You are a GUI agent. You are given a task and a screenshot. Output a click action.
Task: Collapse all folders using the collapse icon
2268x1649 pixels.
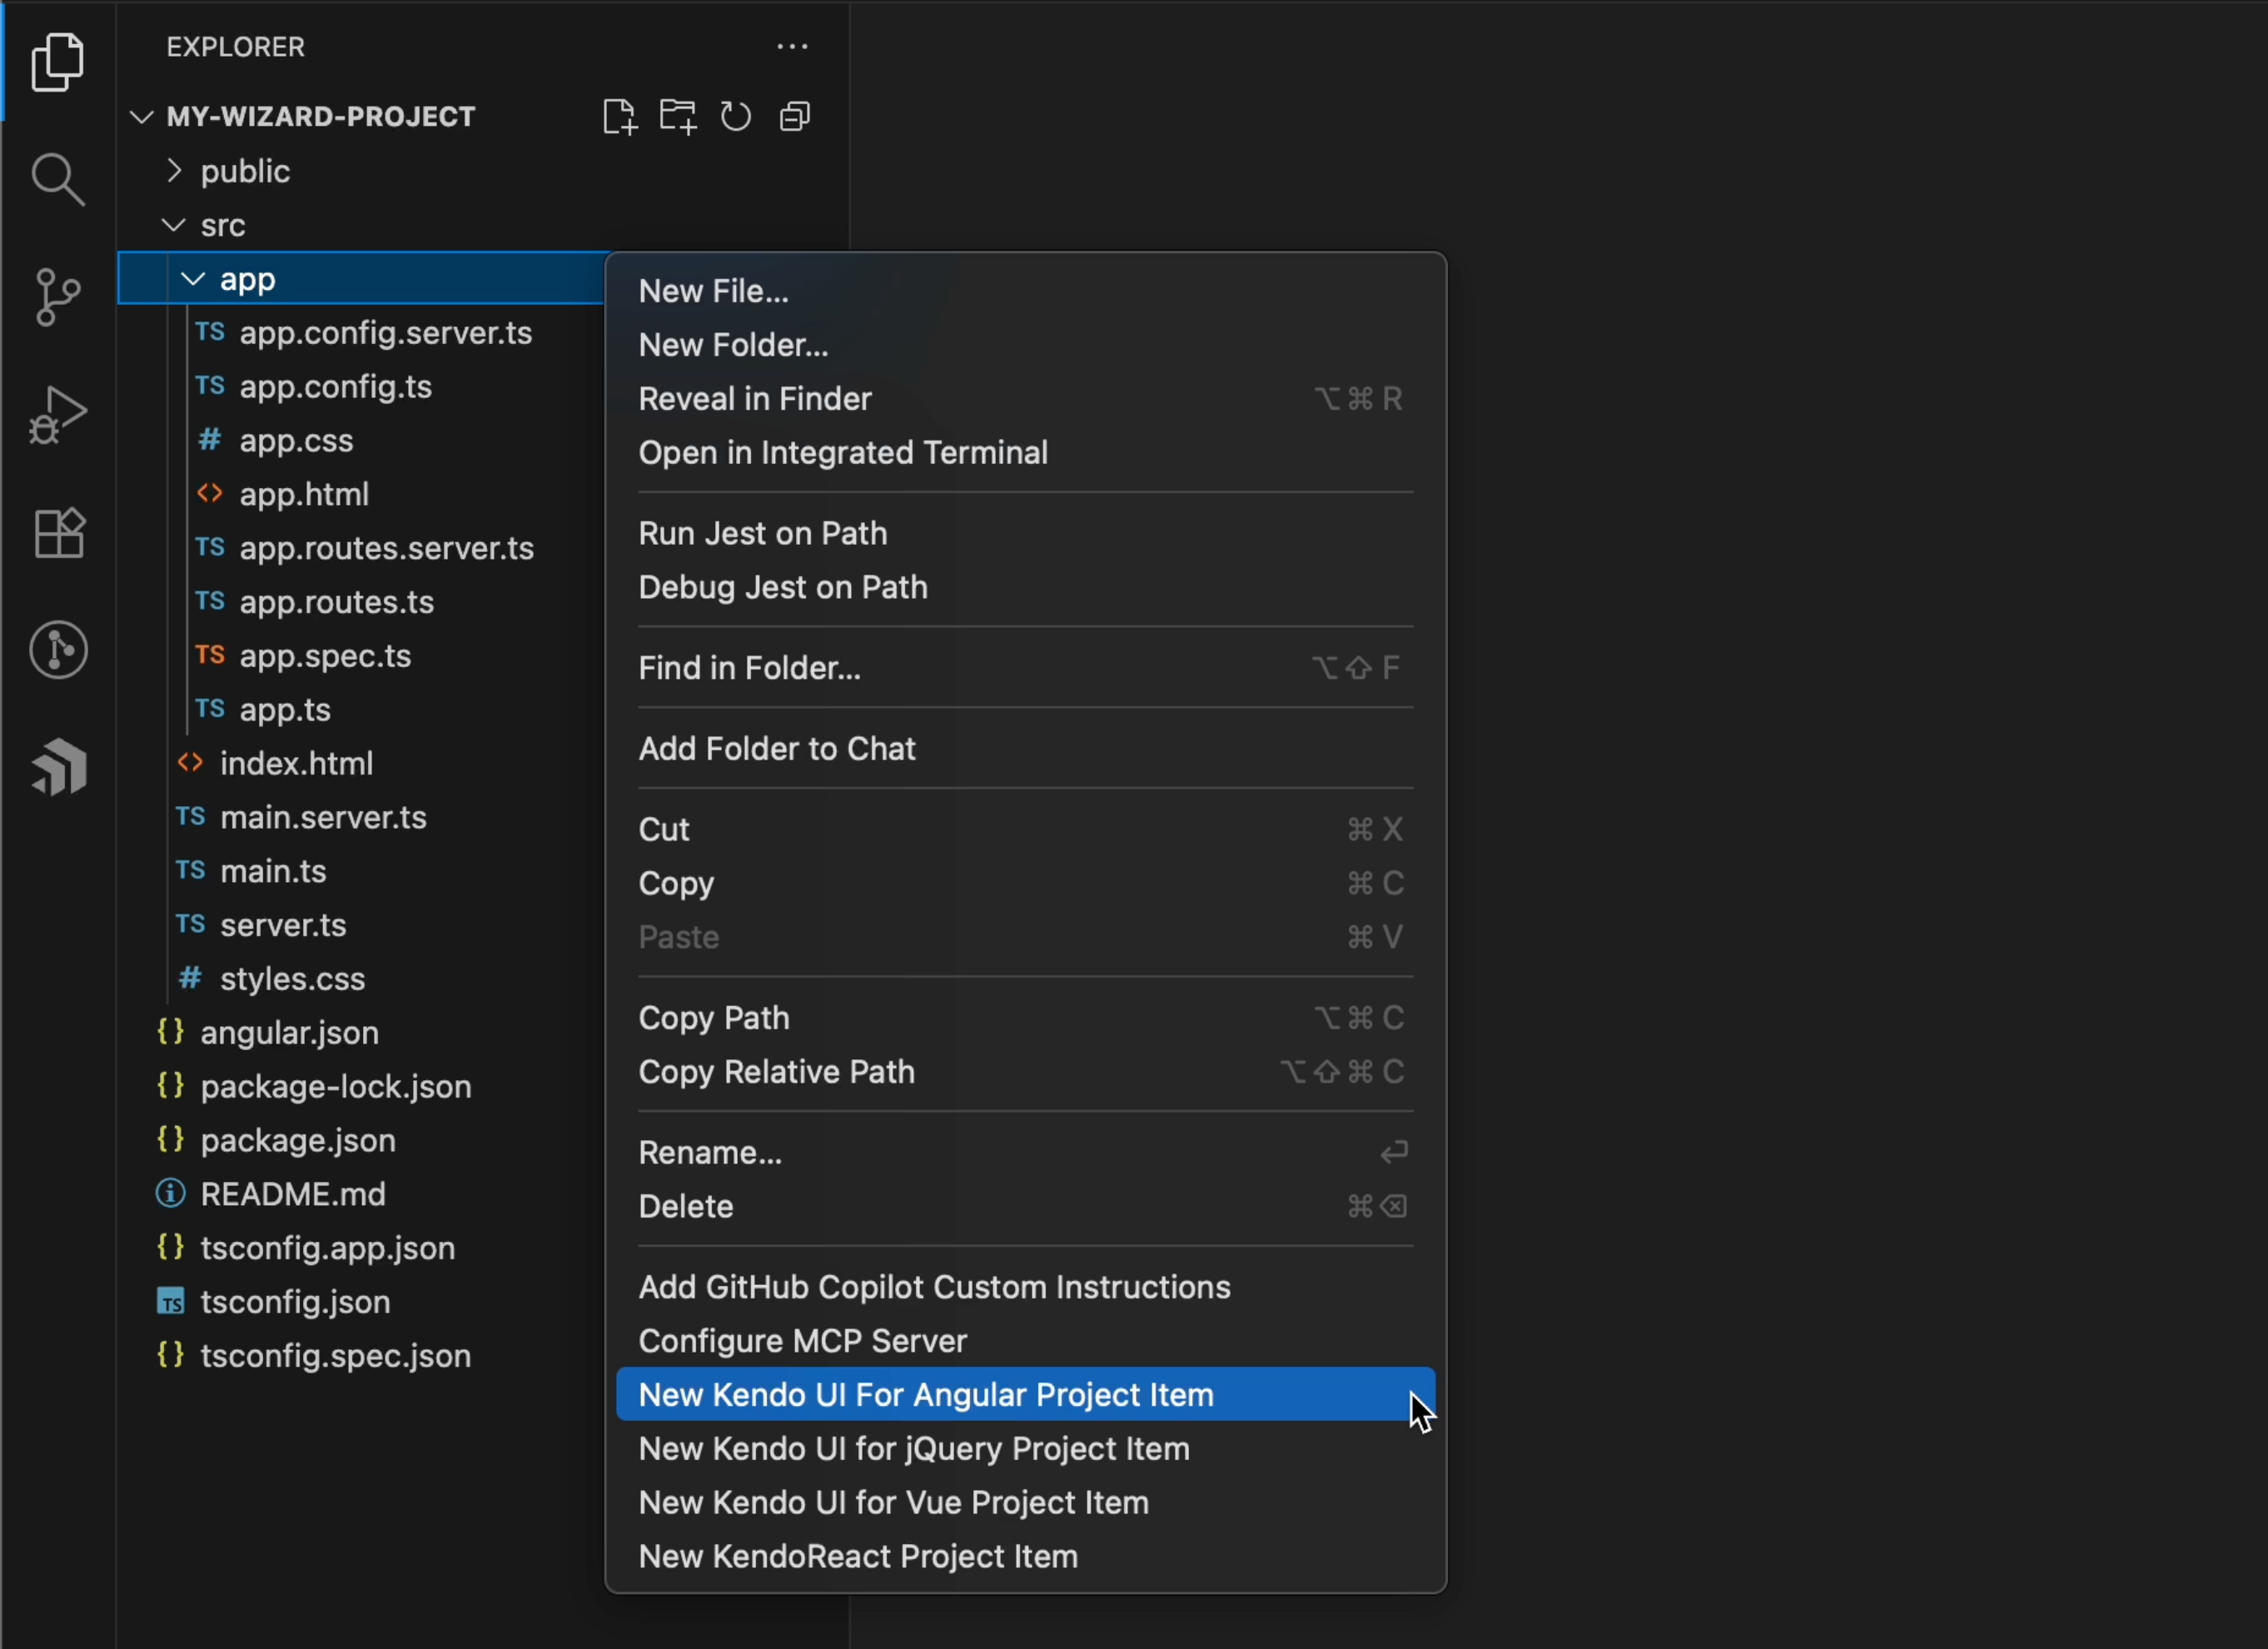coord(794,116)
